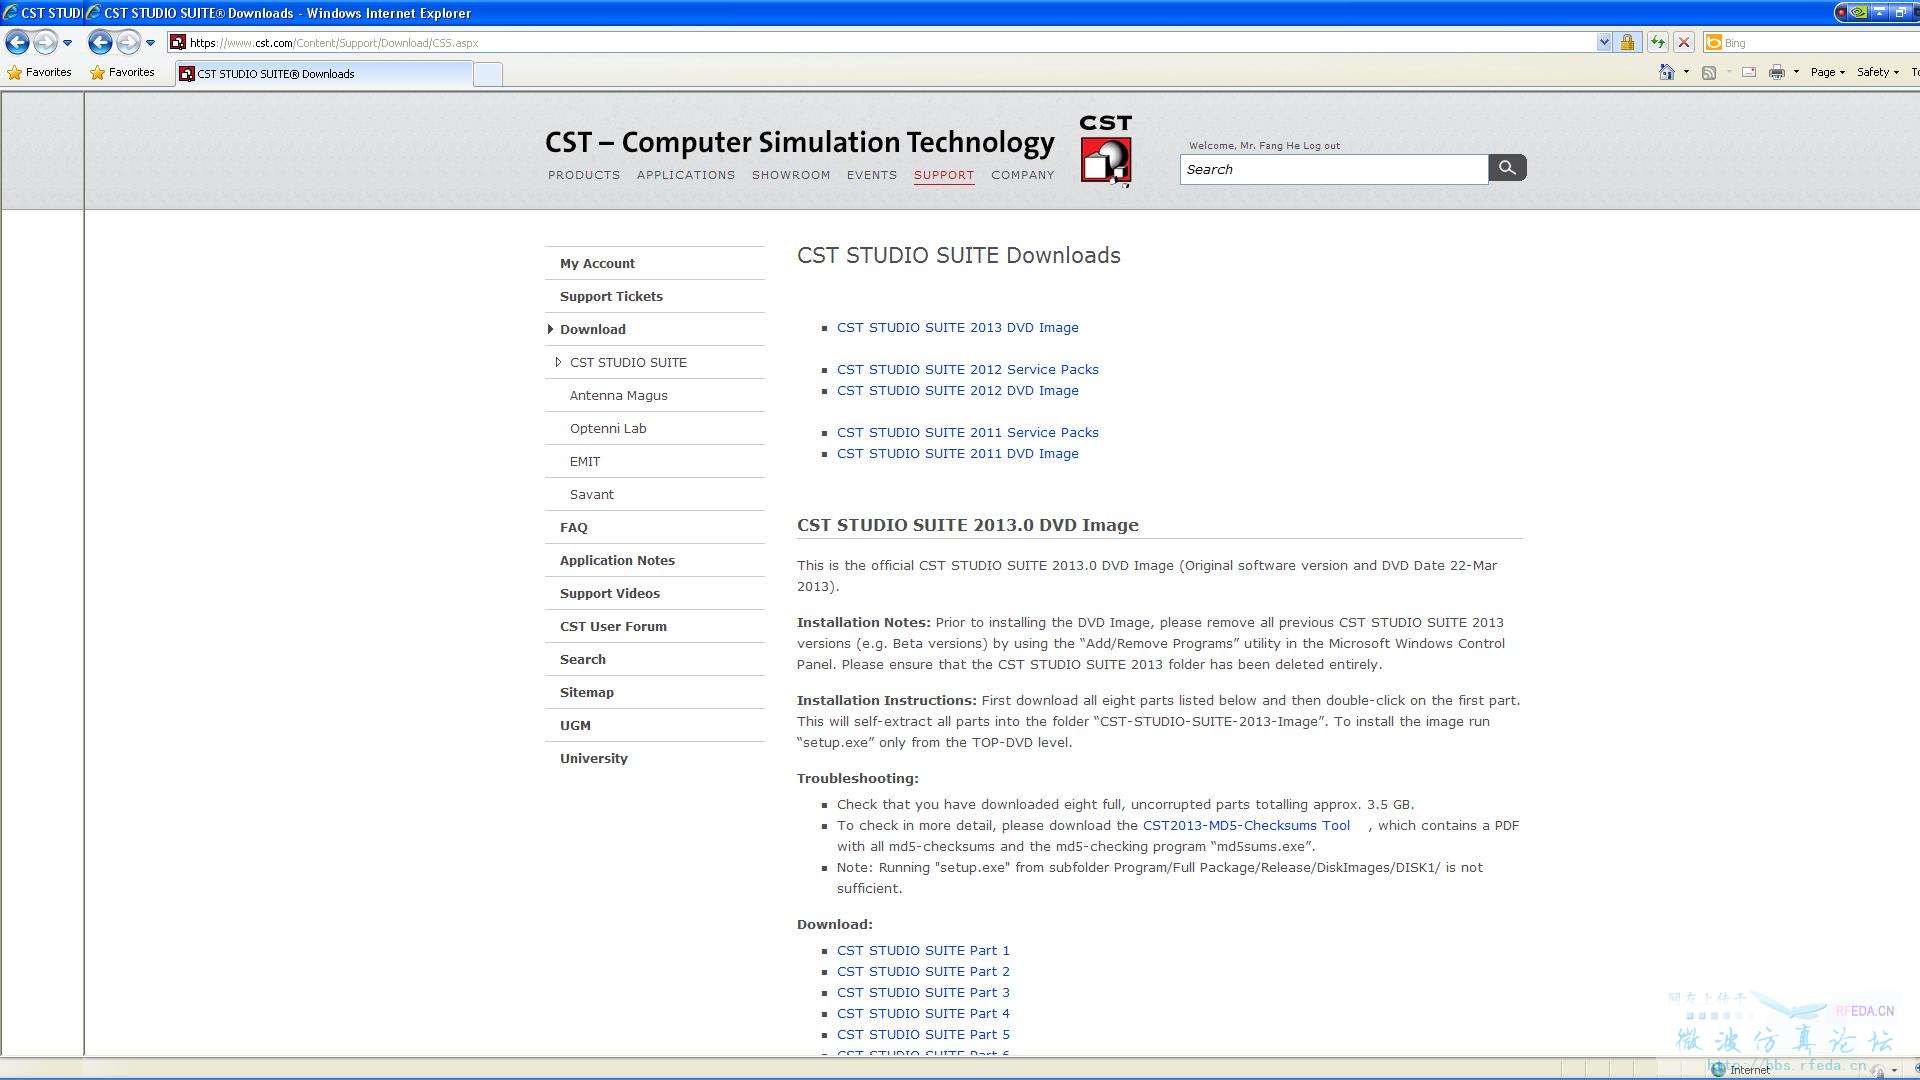Viewport: 1920px width, 1080px height.
Task: Open the PRODUCTS navigation menu
Action: tap(584, 175)
